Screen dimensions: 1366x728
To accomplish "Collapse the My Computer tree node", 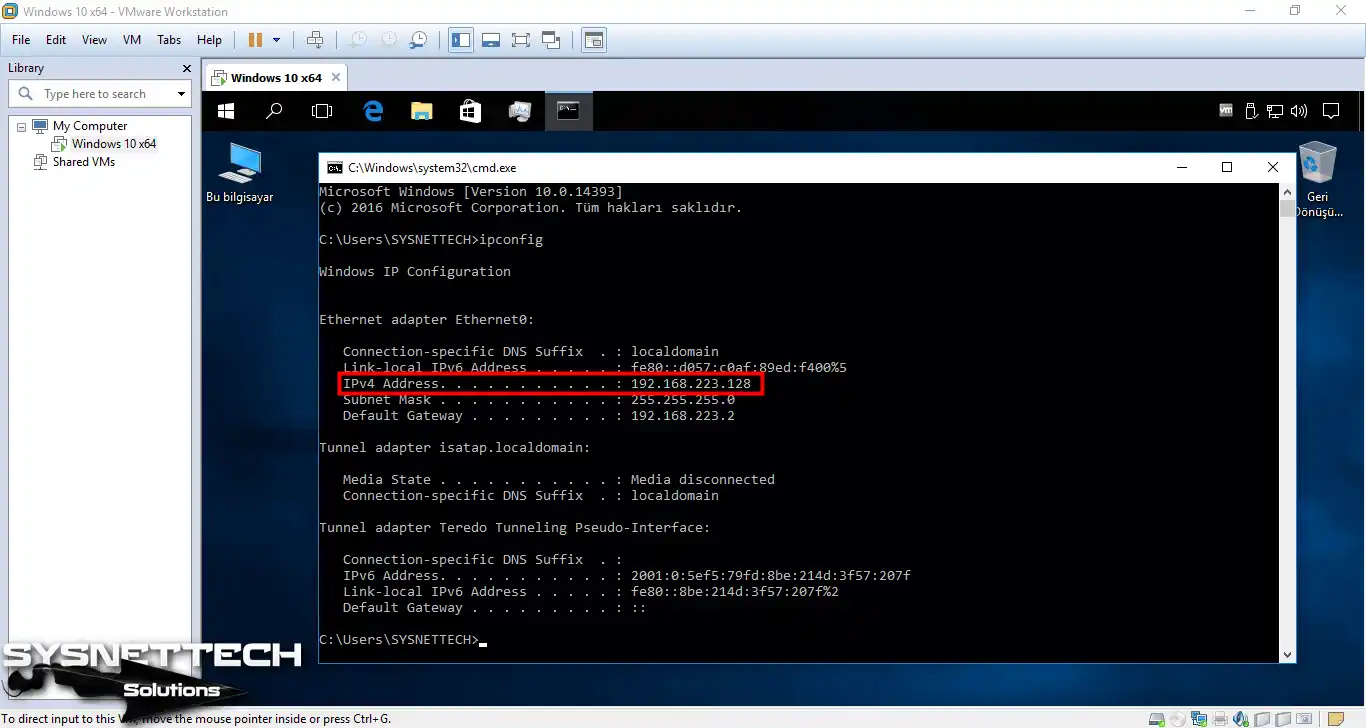I will click(x=22, y=125).
